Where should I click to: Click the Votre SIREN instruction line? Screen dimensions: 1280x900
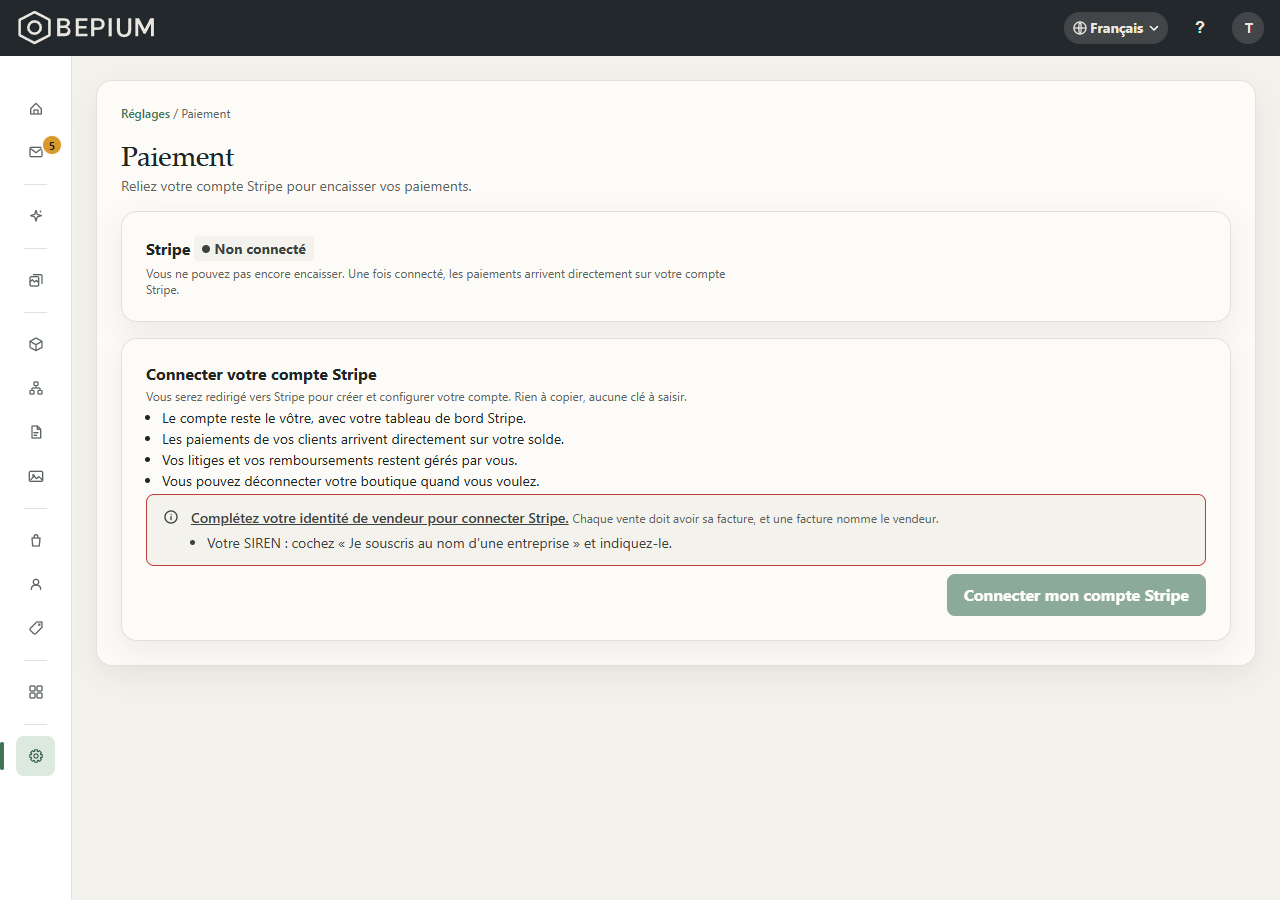pos(440,544)
